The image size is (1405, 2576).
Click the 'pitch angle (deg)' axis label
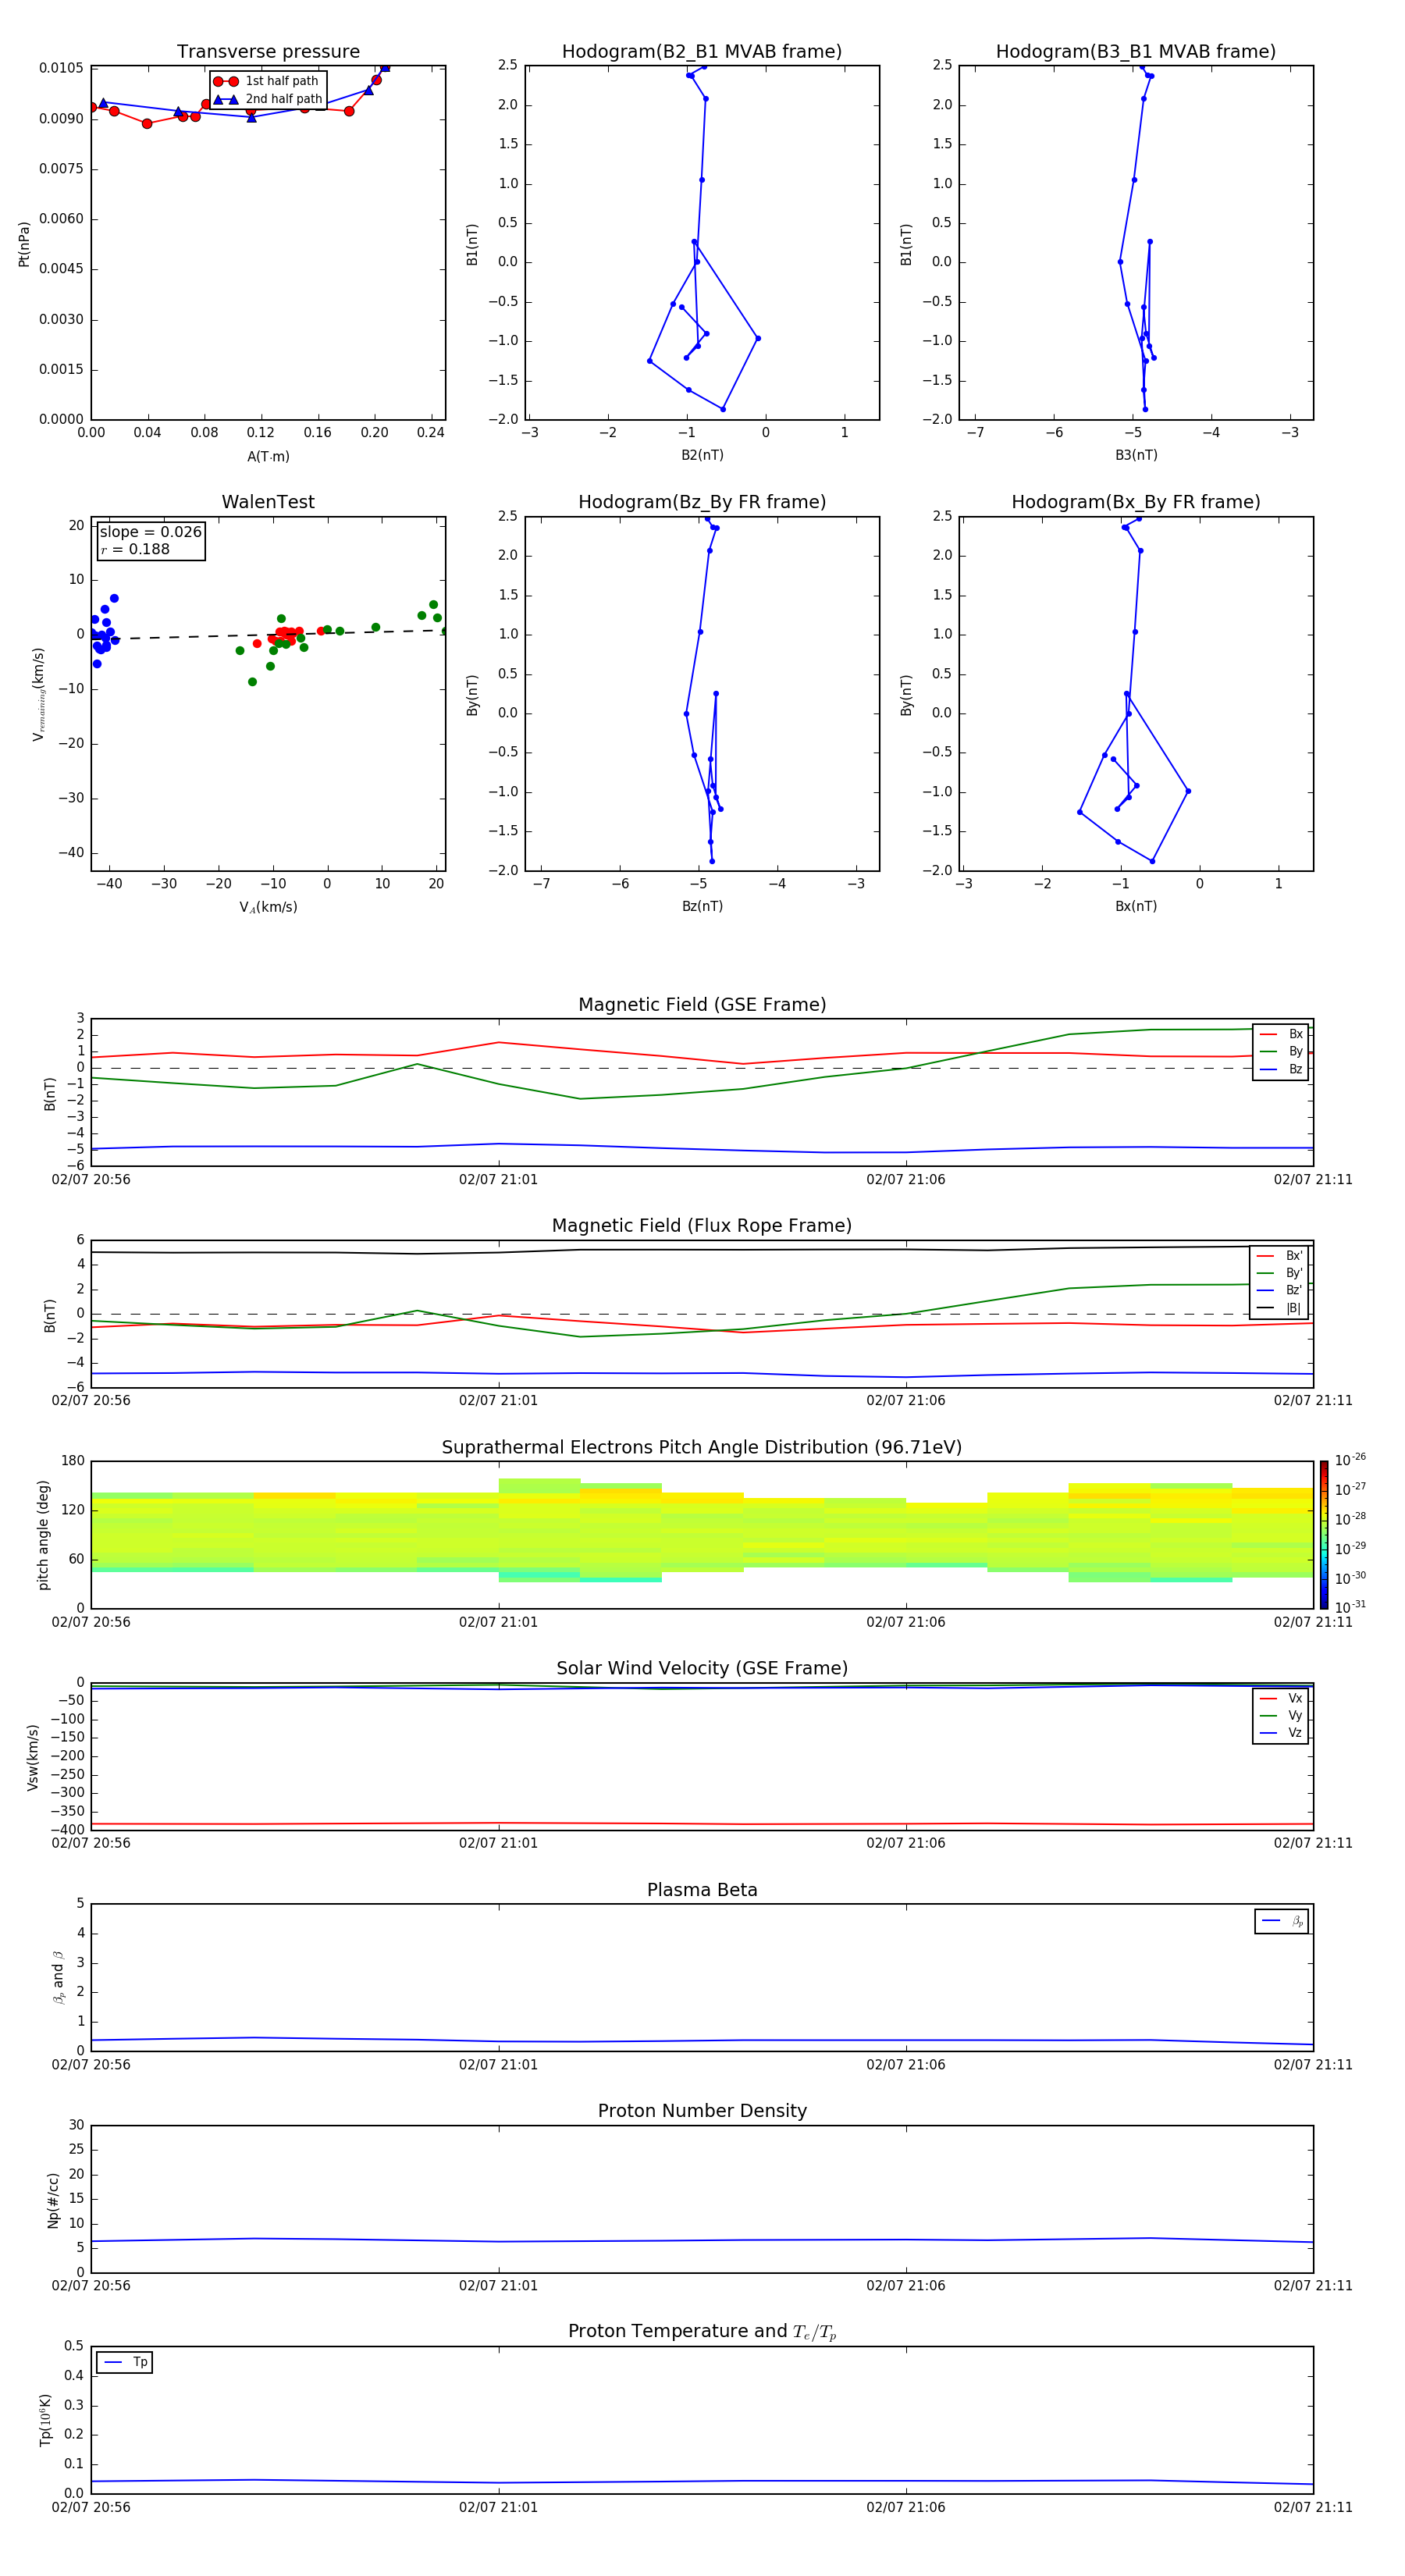tap(43, 1534)
